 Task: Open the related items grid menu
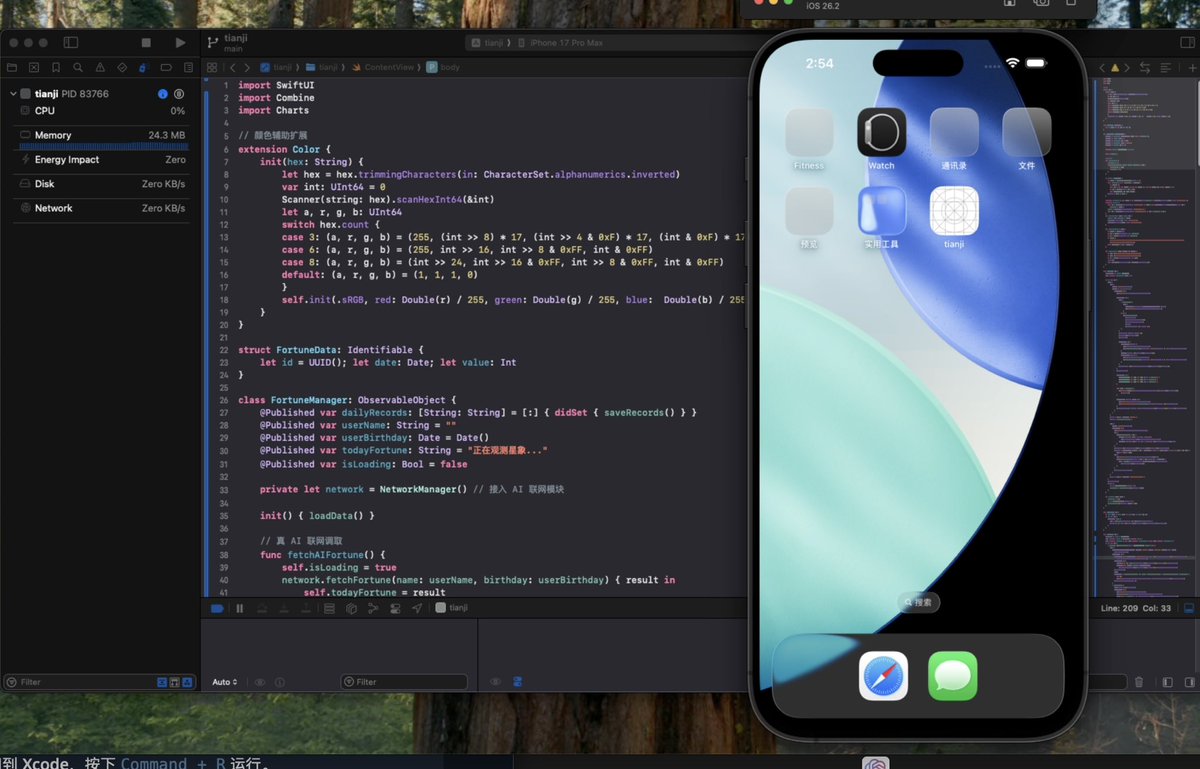212,67
